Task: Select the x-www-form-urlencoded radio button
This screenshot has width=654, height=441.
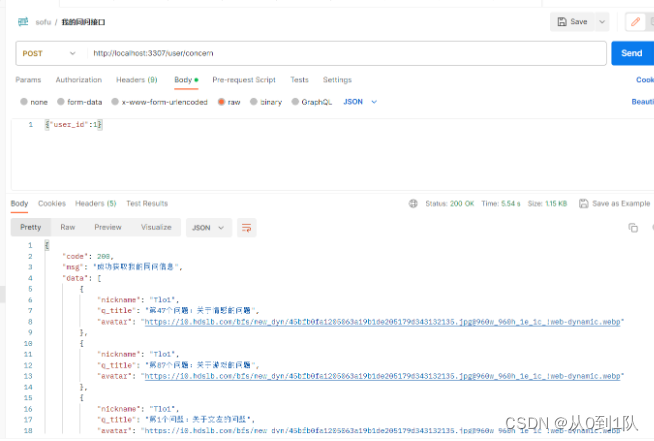Action: (115, 102)
